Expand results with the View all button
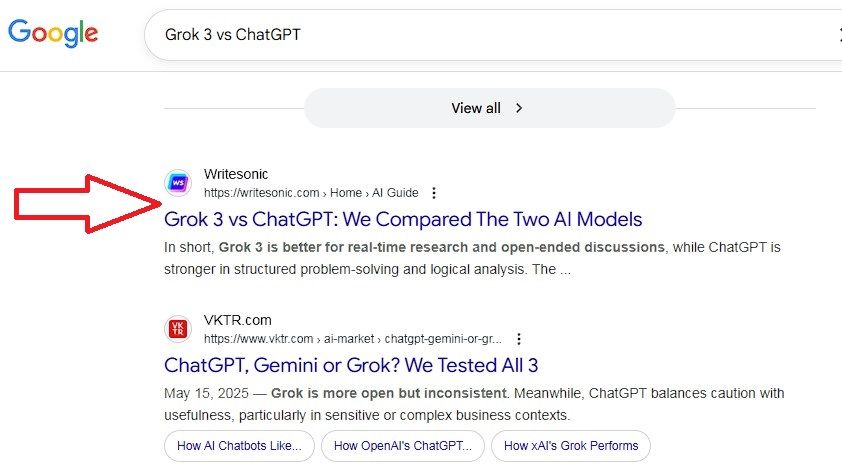 [489, 108]
